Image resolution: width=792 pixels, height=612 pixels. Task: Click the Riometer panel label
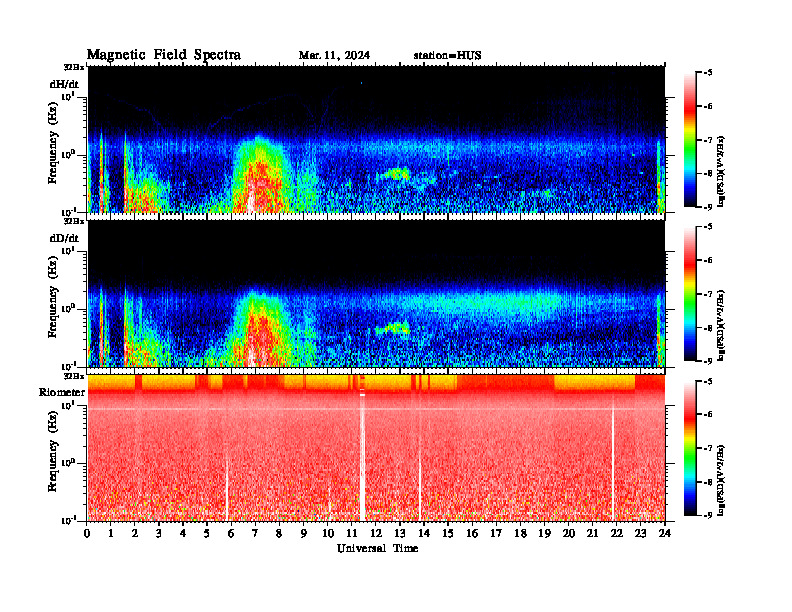point(62,392)
